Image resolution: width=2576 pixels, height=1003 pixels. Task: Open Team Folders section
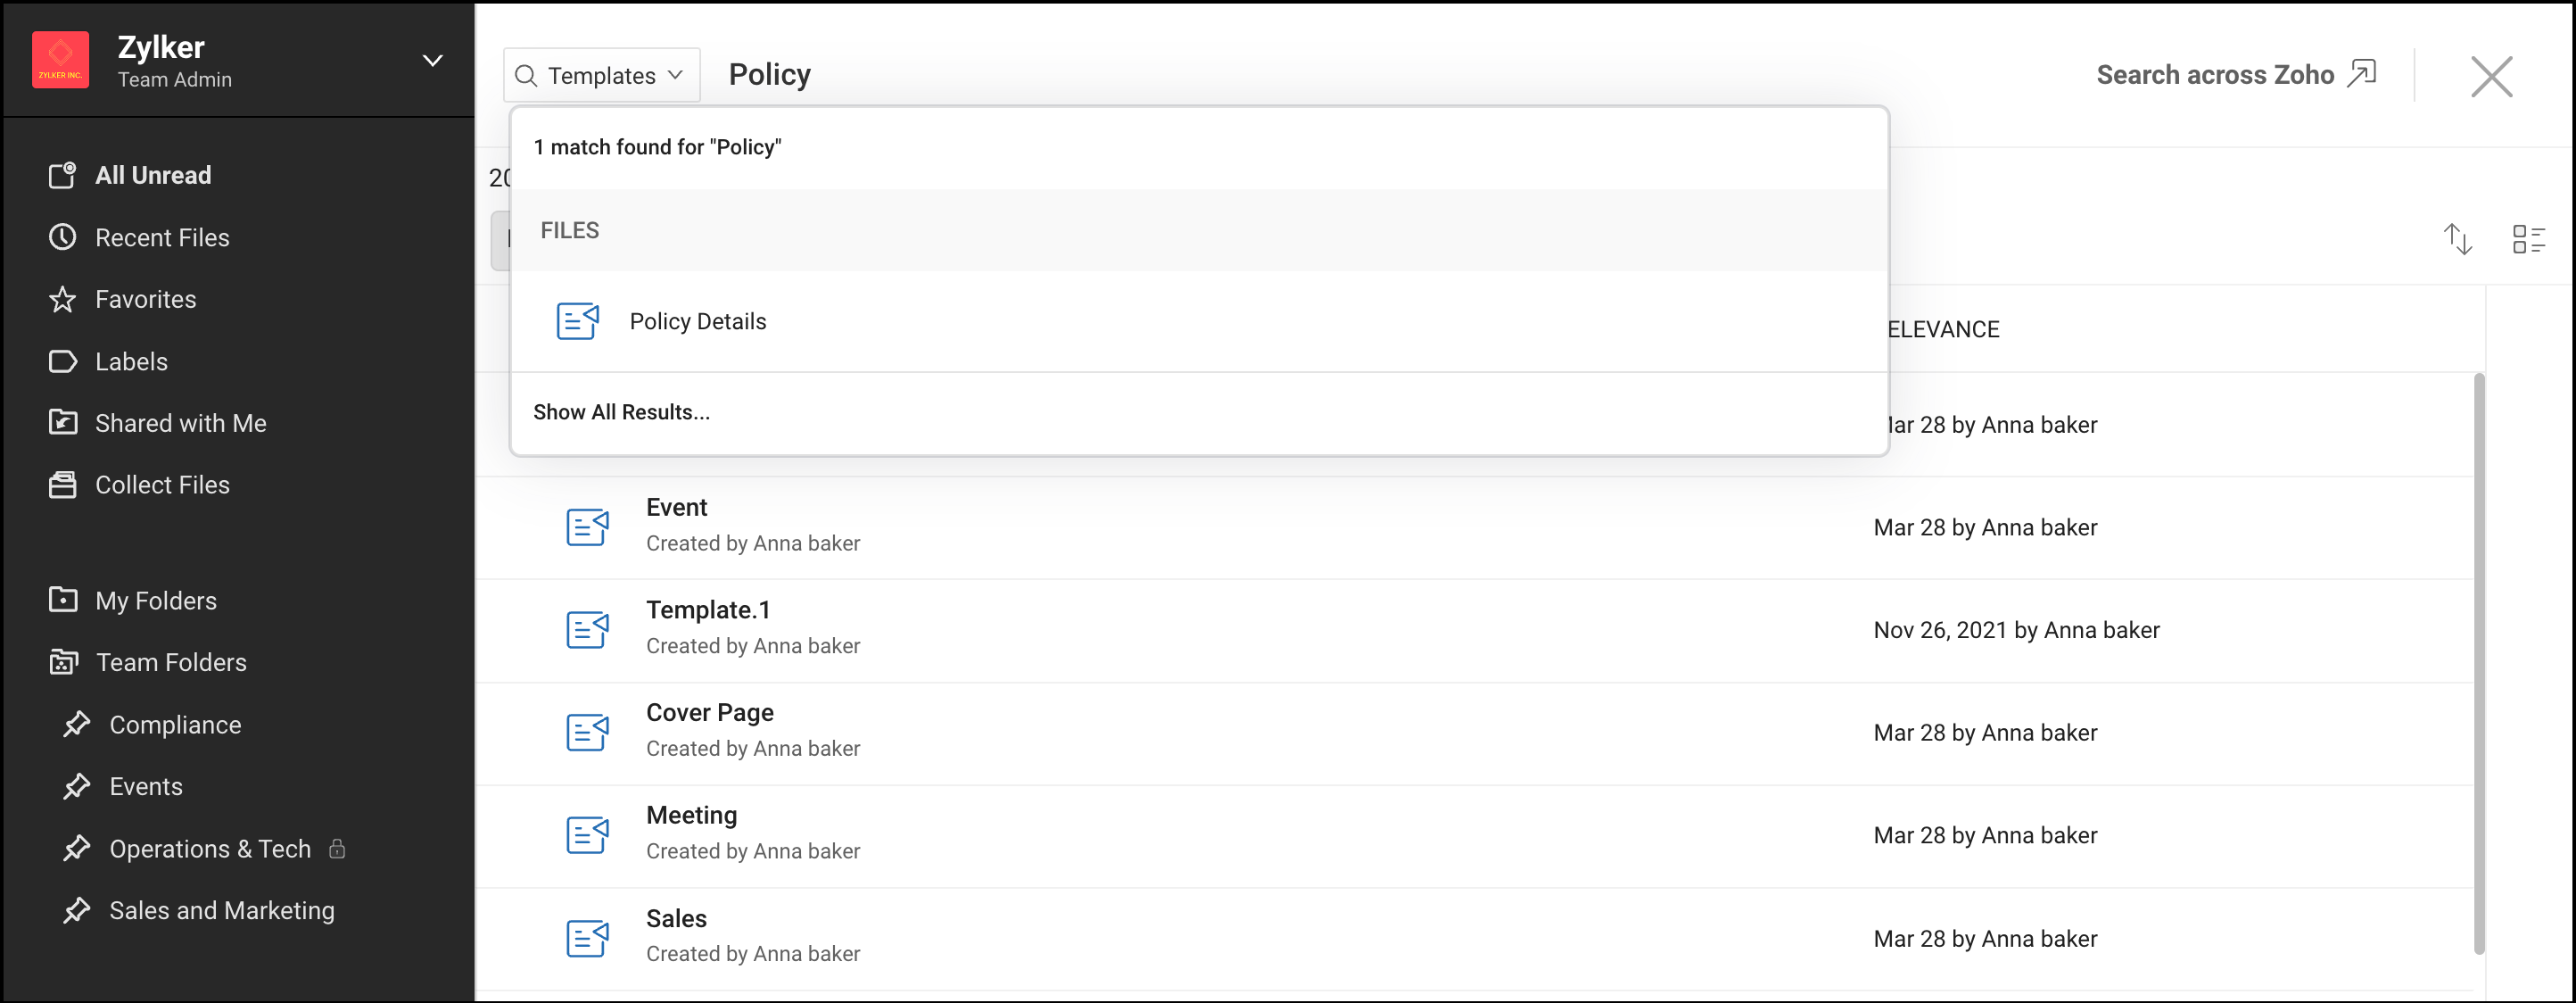(170, 662)
